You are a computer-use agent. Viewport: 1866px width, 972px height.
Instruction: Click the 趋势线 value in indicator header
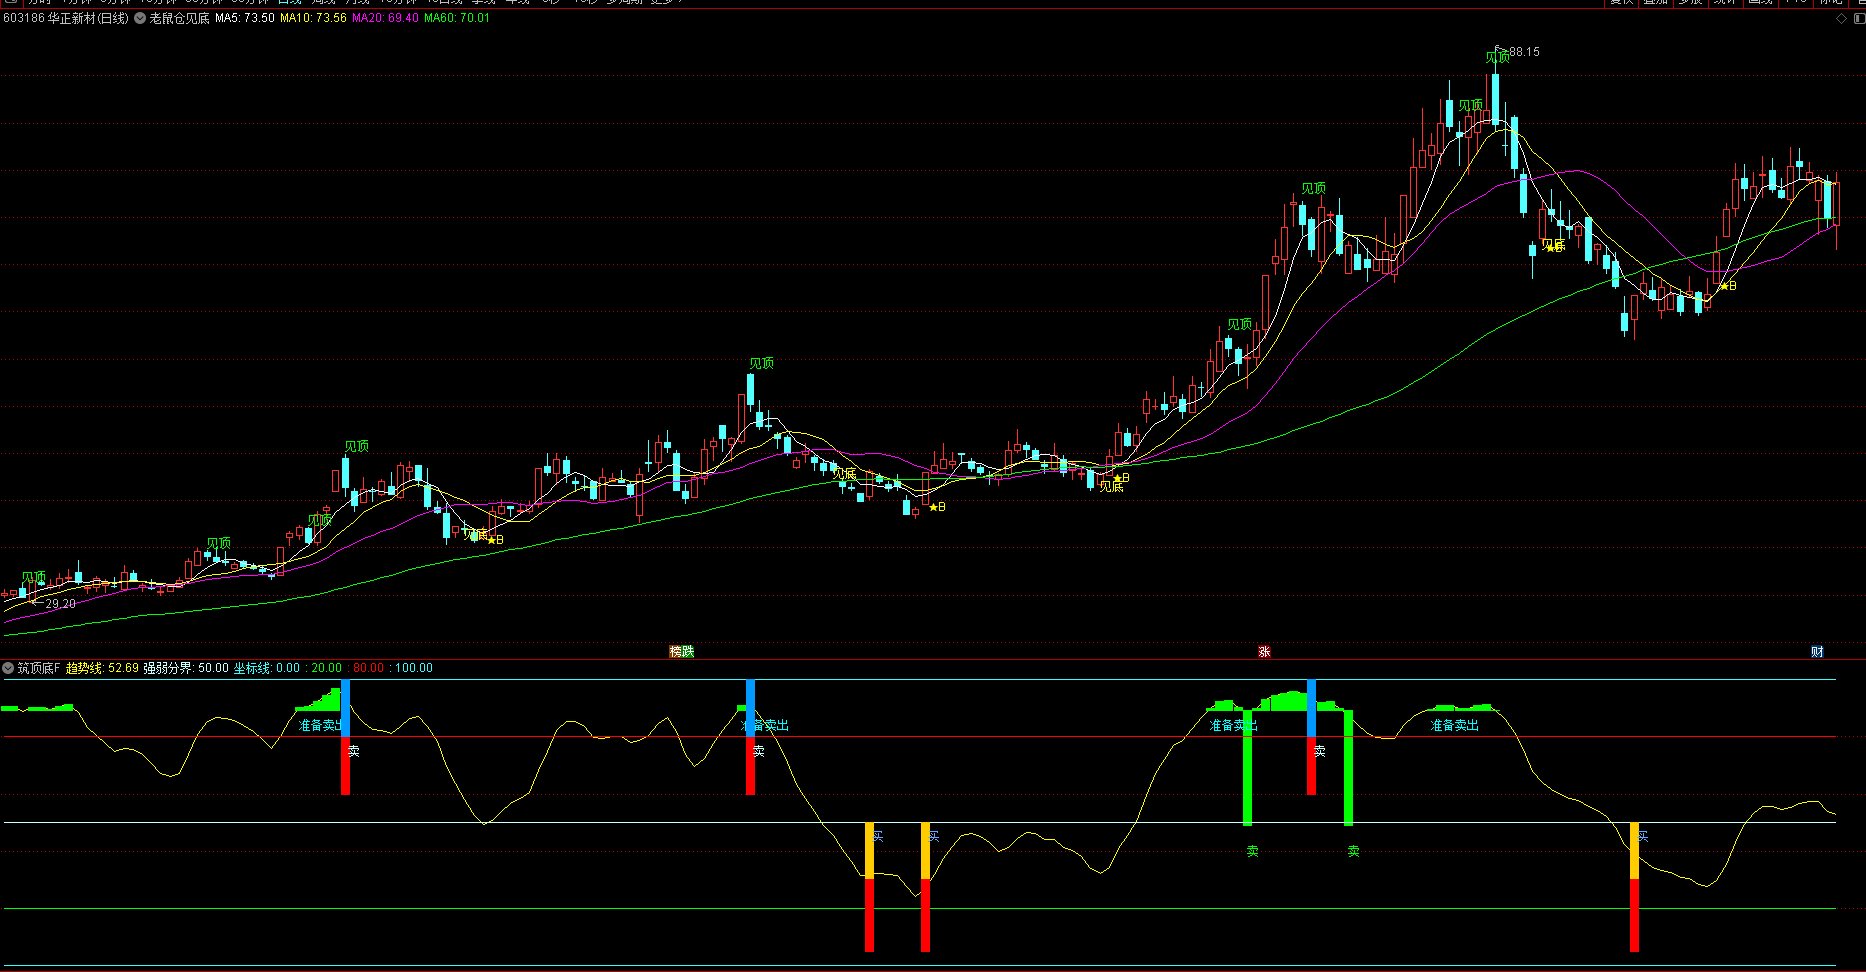[102, 668]
